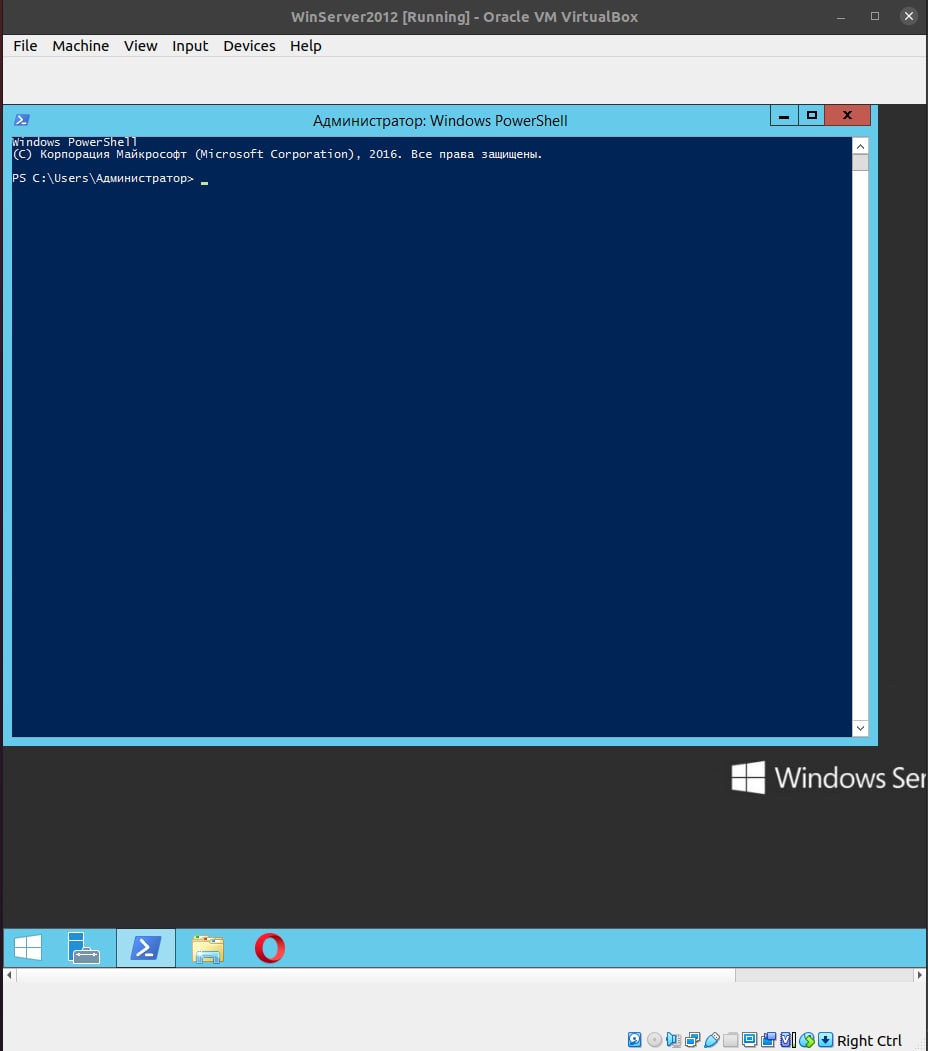Click the optical drive status icon
Image resolution: width=928 pixels, height=1051 pixels.
(x=654, y=1040)
